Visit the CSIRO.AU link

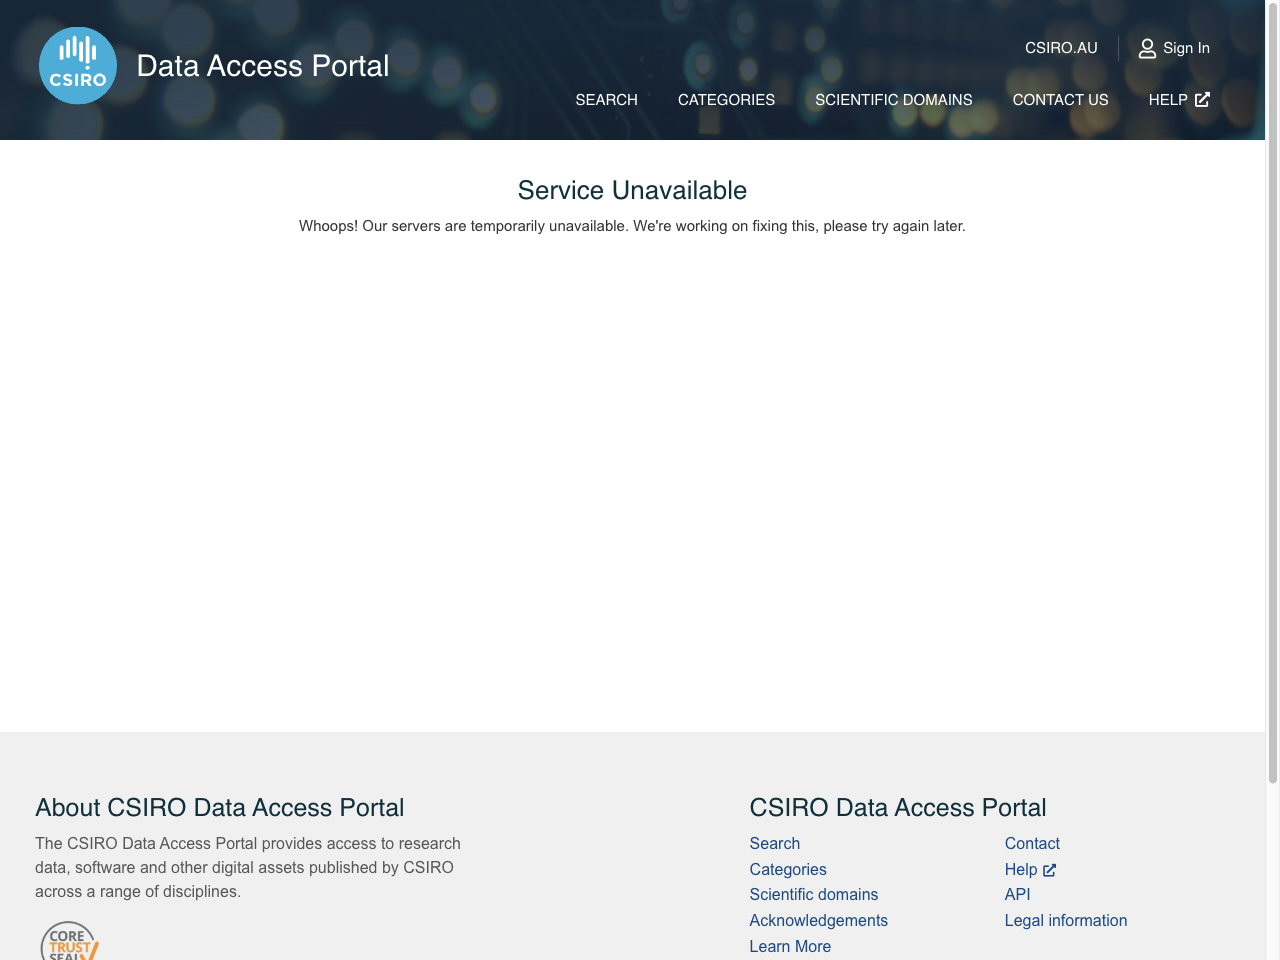(x=1061, y=48)
